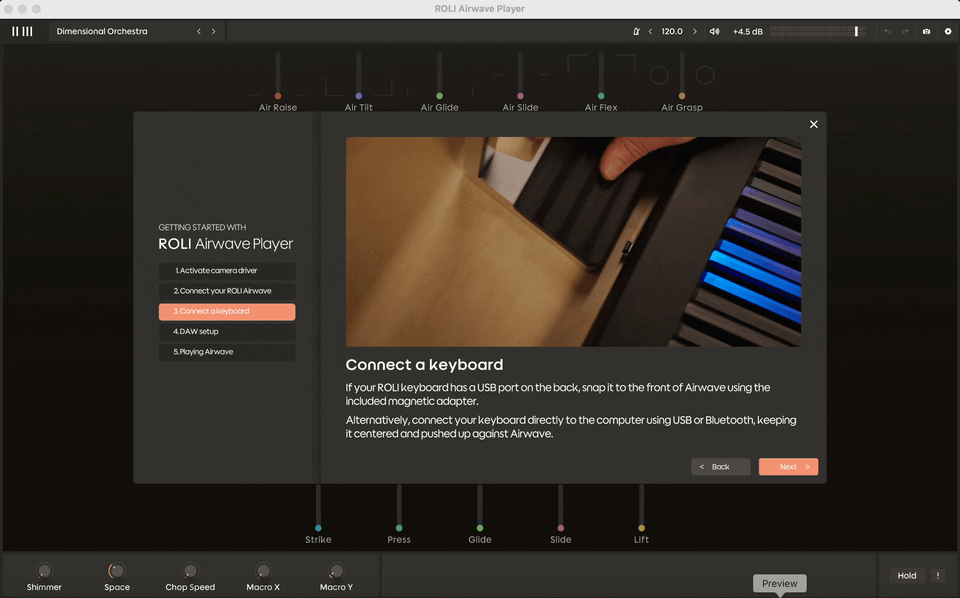
Task: Click the Next button
Action: click(789, 466)
